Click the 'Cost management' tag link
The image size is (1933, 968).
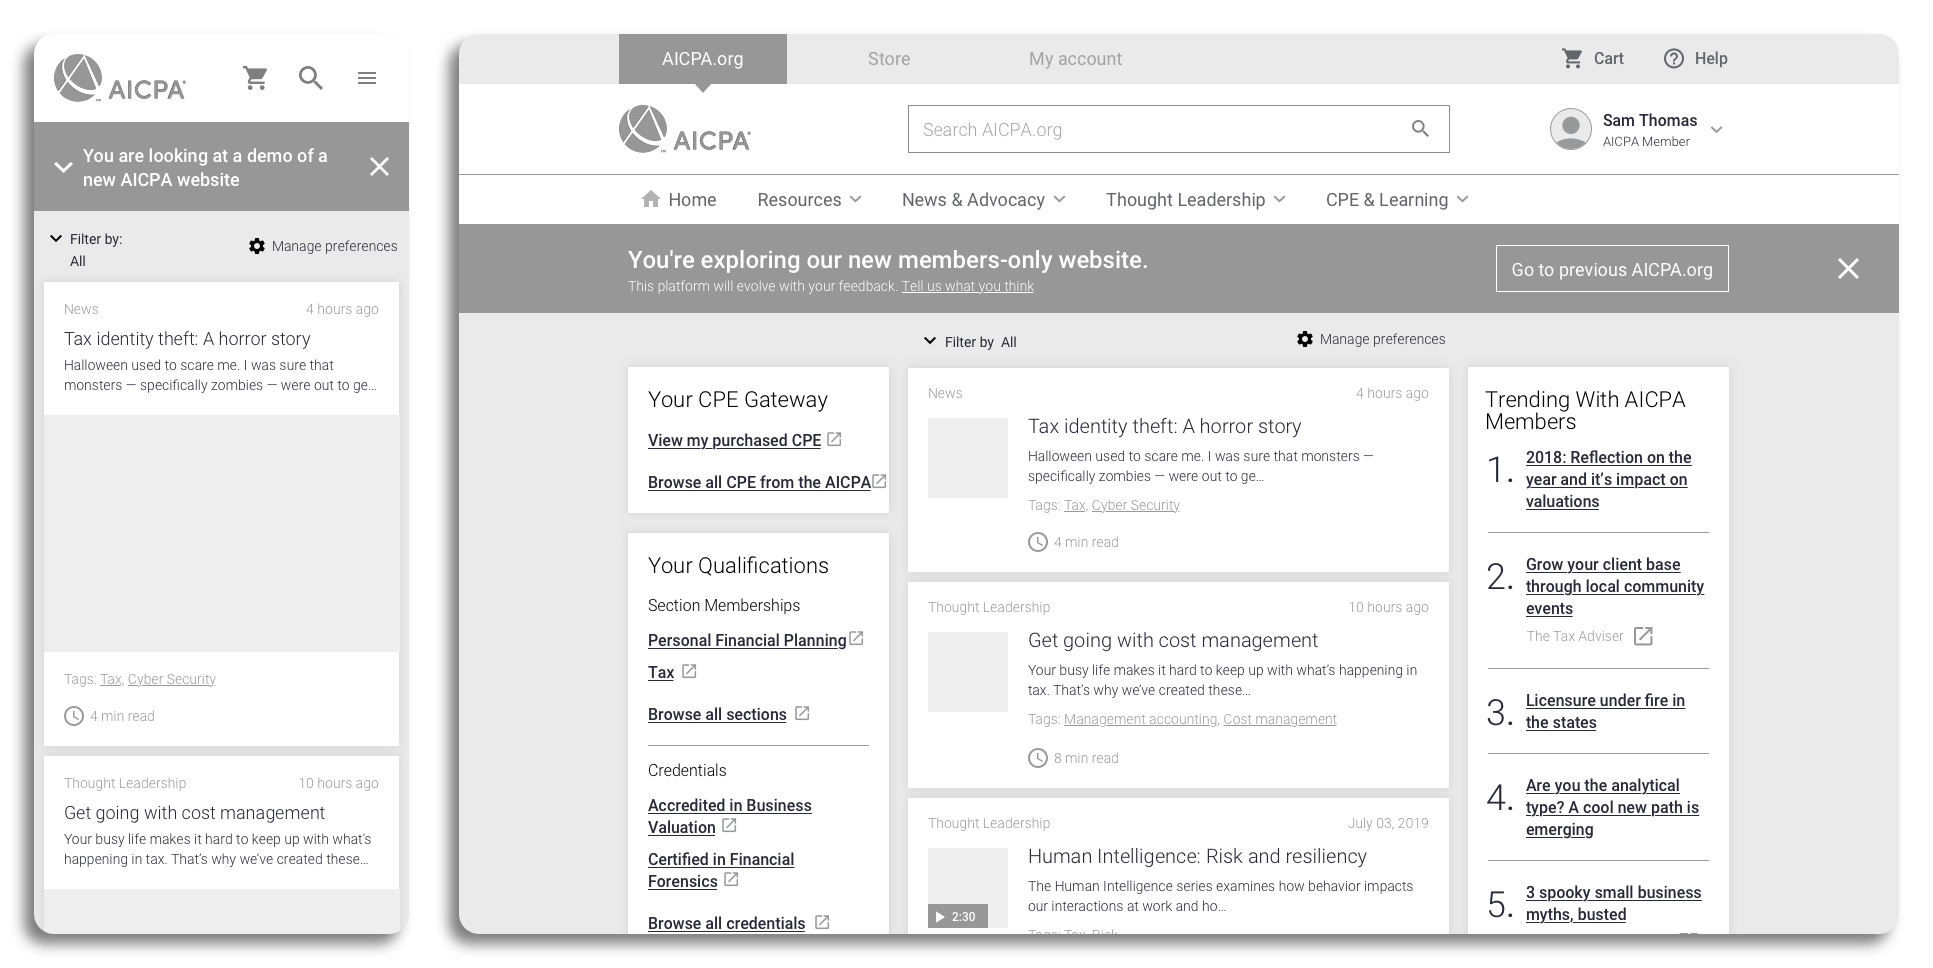click(x=1280, y=719)
